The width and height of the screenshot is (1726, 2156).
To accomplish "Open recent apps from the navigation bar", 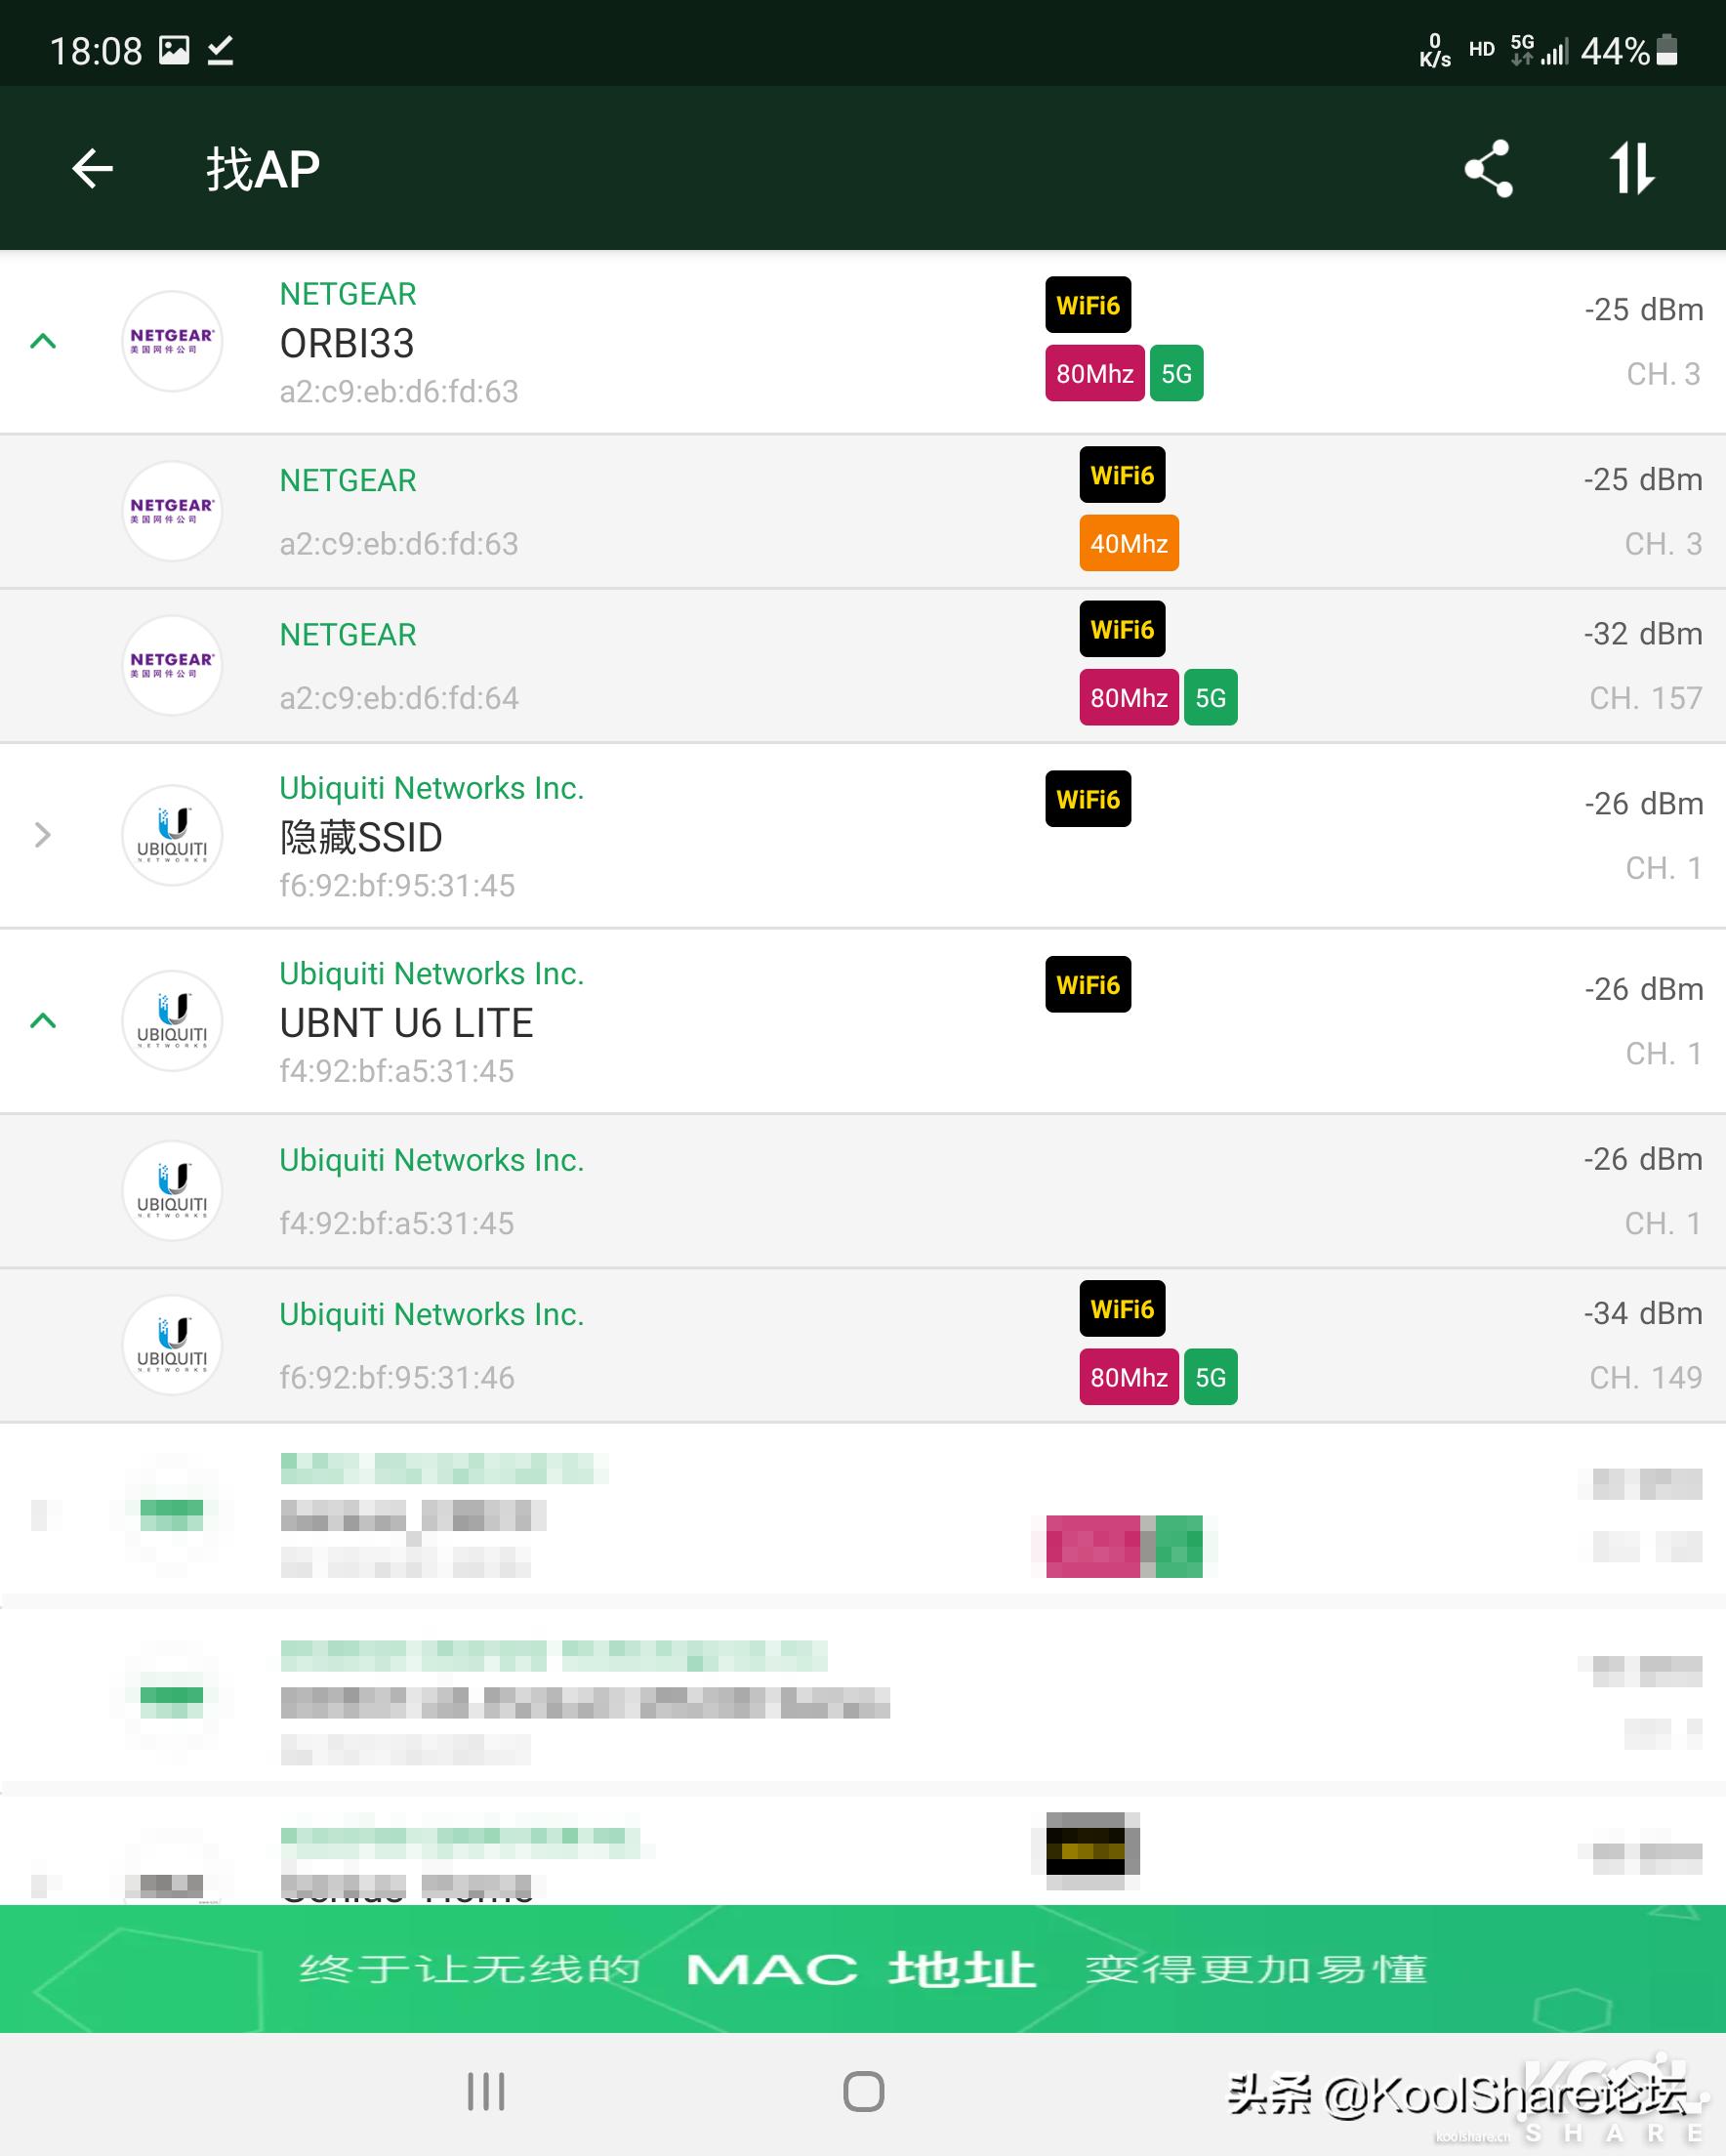I will (486, 2091).
